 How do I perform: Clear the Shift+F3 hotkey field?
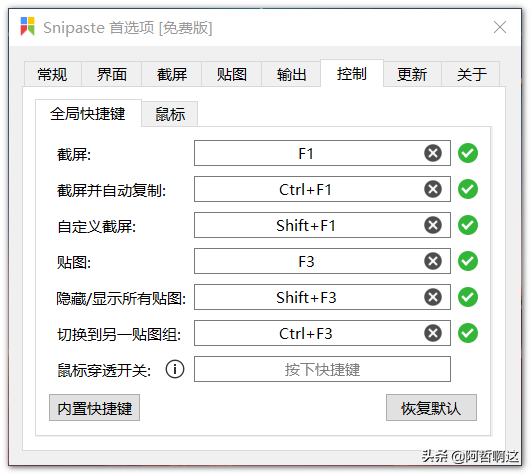(433, 297)
